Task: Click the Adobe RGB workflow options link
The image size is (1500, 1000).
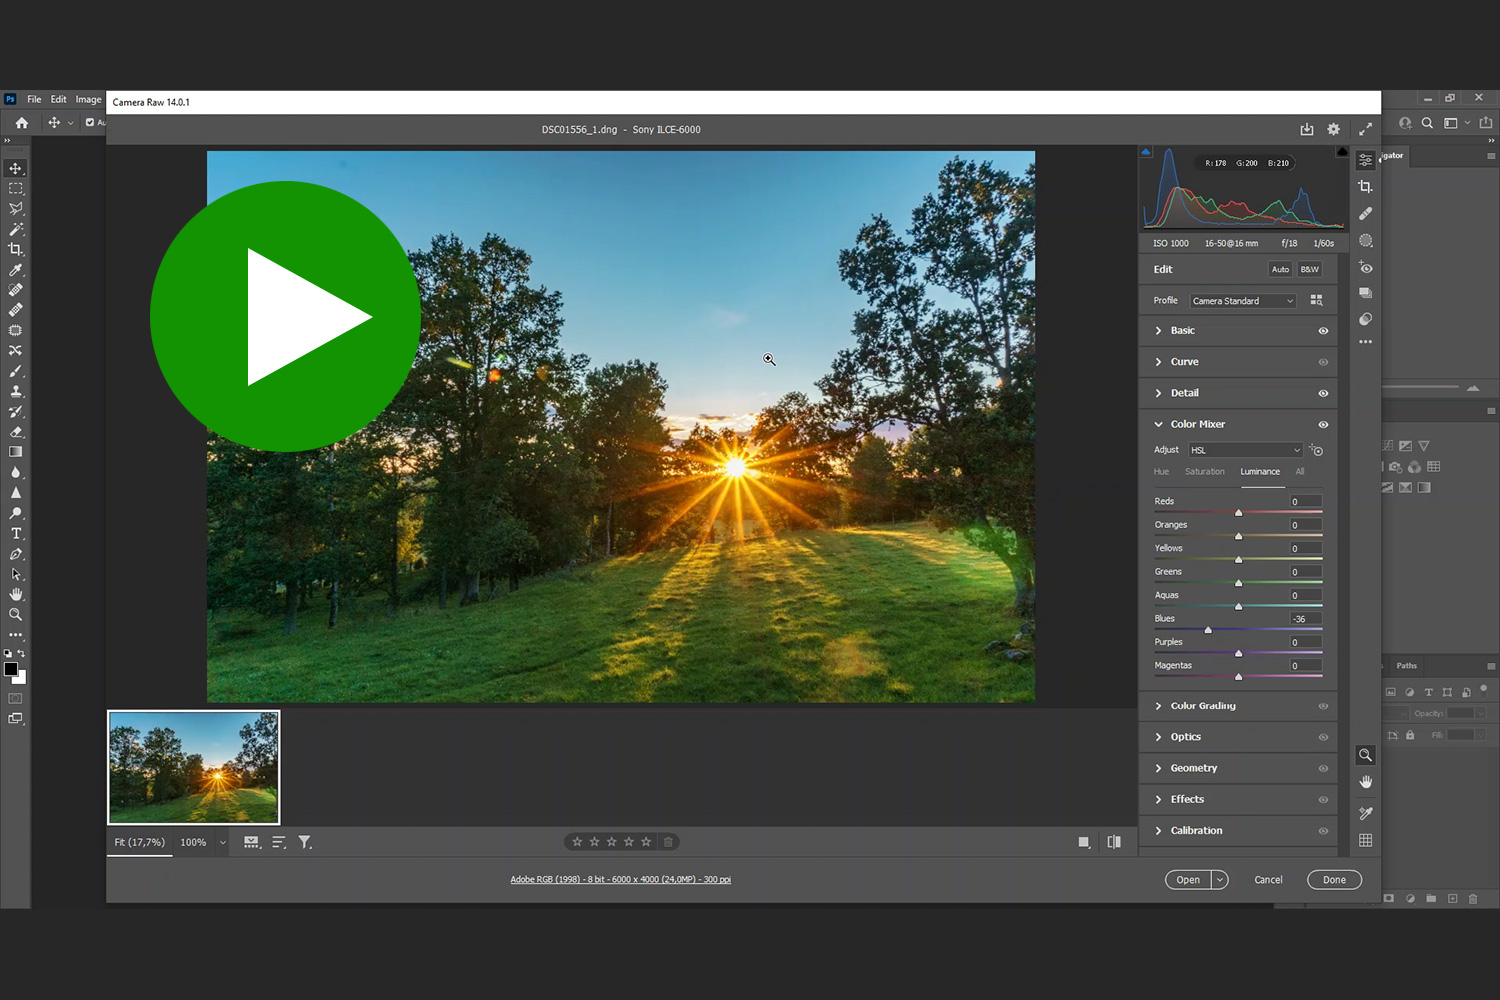Action: tap(620, 880)
